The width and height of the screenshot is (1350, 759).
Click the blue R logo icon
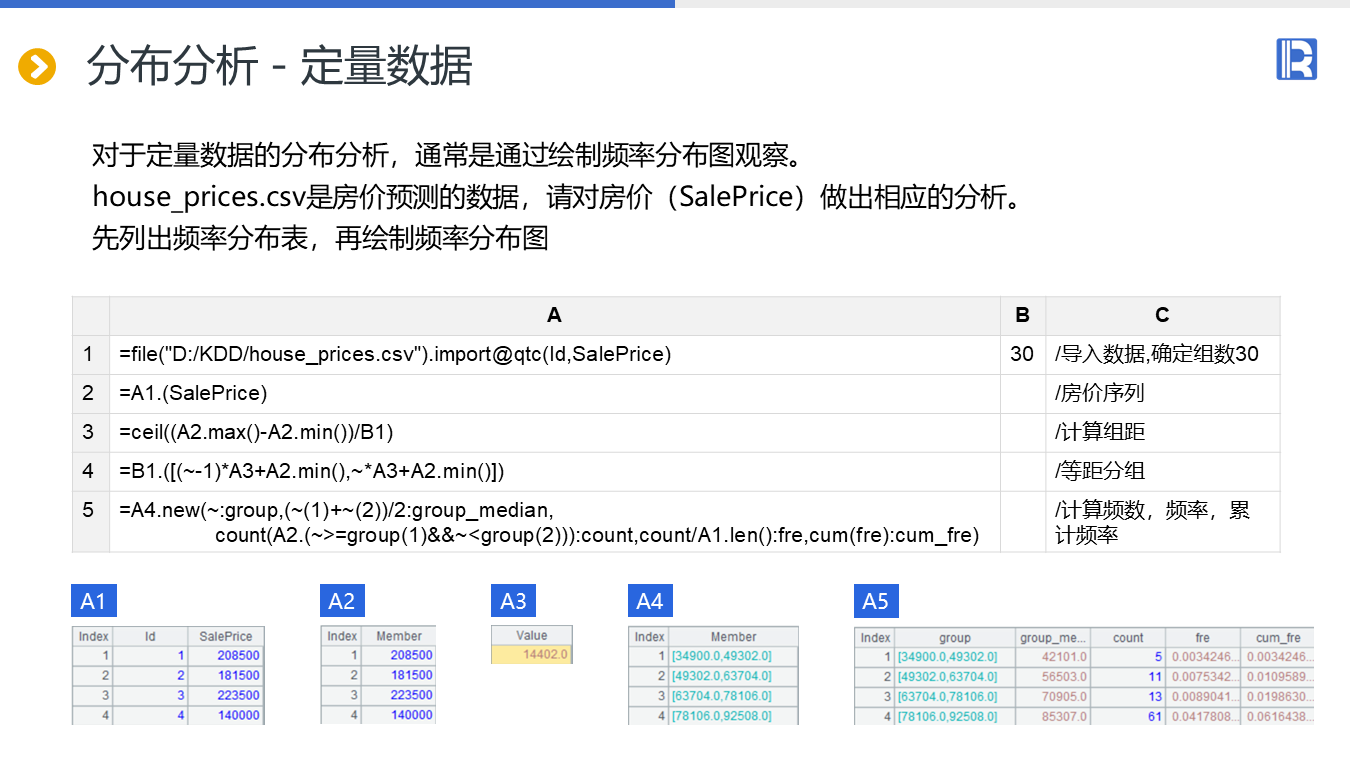pyautogui.click(x=1296, y=59)
